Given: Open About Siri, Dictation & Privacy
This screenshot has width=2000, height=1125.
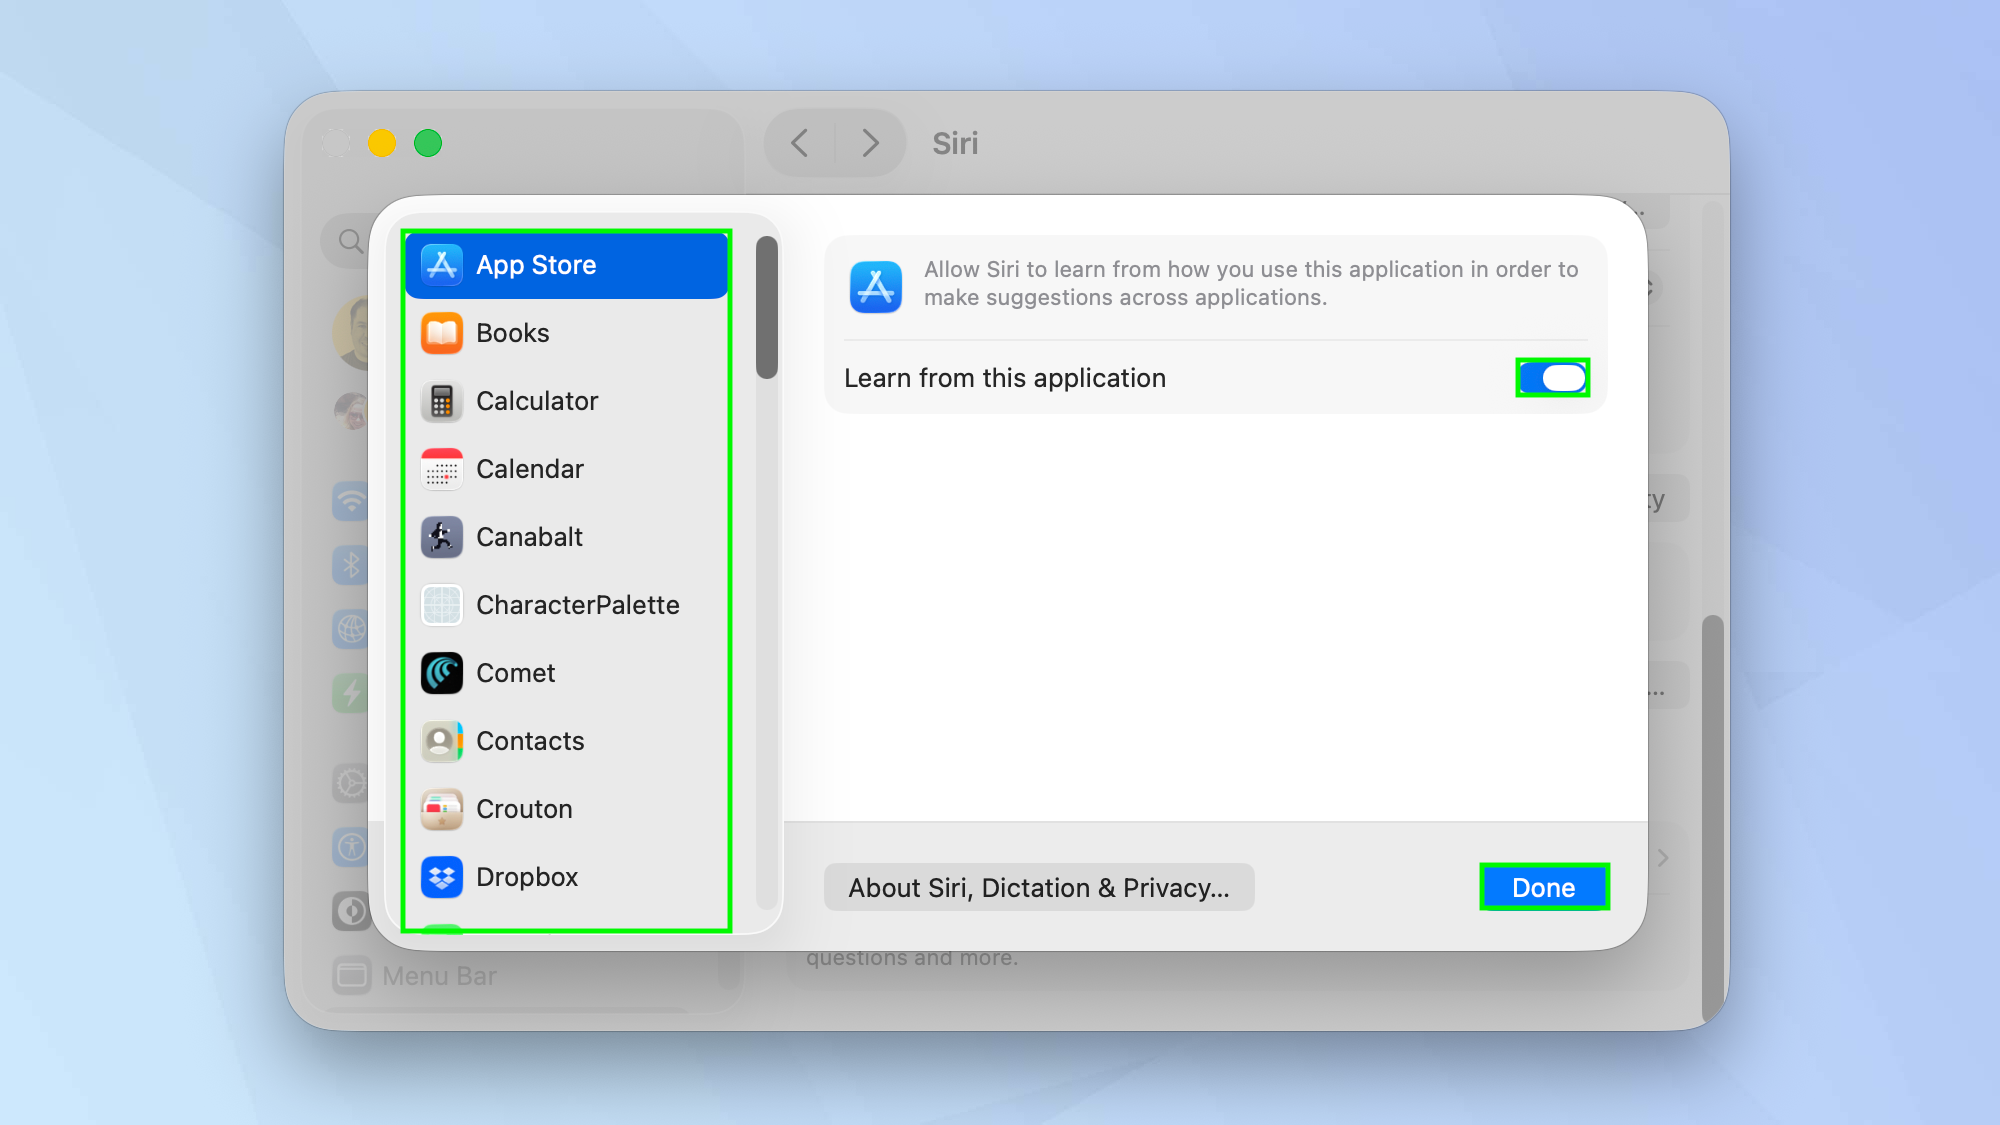Looking at the screenshot, I should [x=1038, y=886].
